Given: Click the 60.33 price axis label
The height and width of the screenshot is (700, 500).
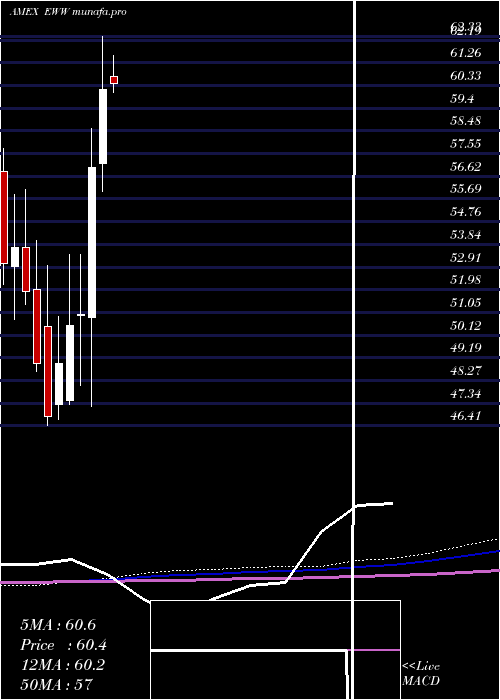Looking at the screenshot, I should click(x=466, y=76).
